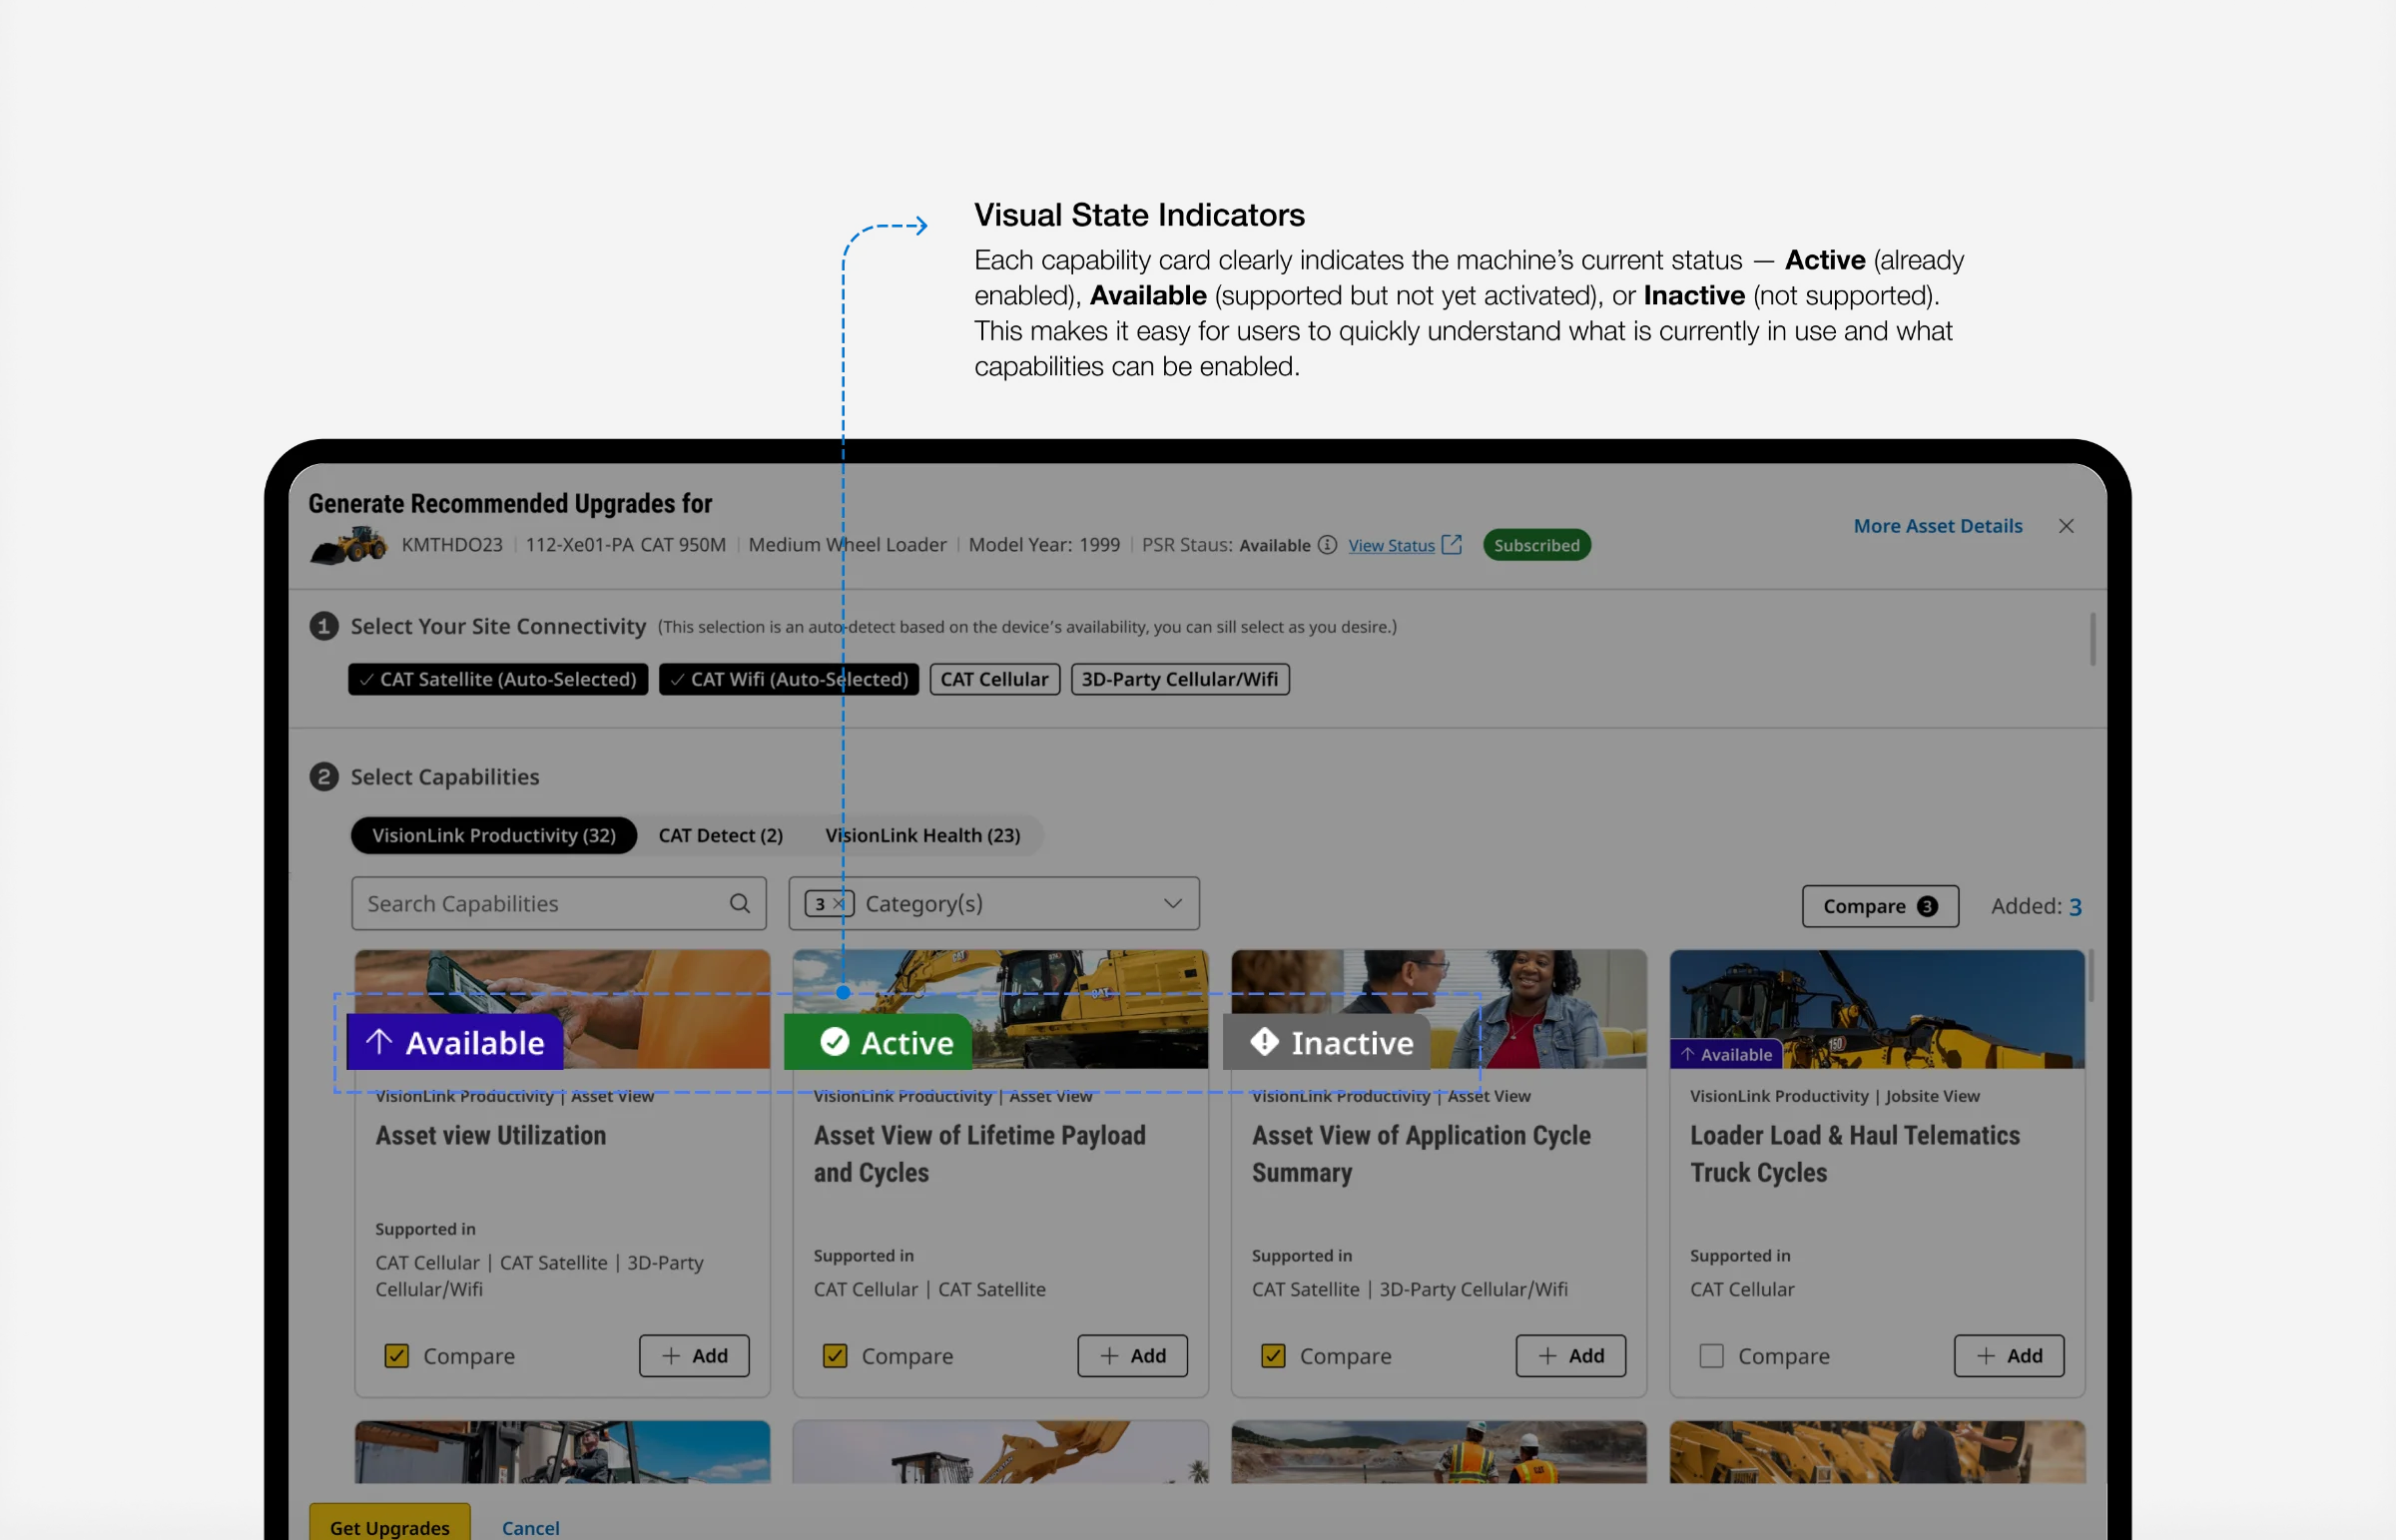Viewport: 2396px width, 1540px height.
Task: Switch to VisionLink Health (23) tab
Action: [923, 835]
